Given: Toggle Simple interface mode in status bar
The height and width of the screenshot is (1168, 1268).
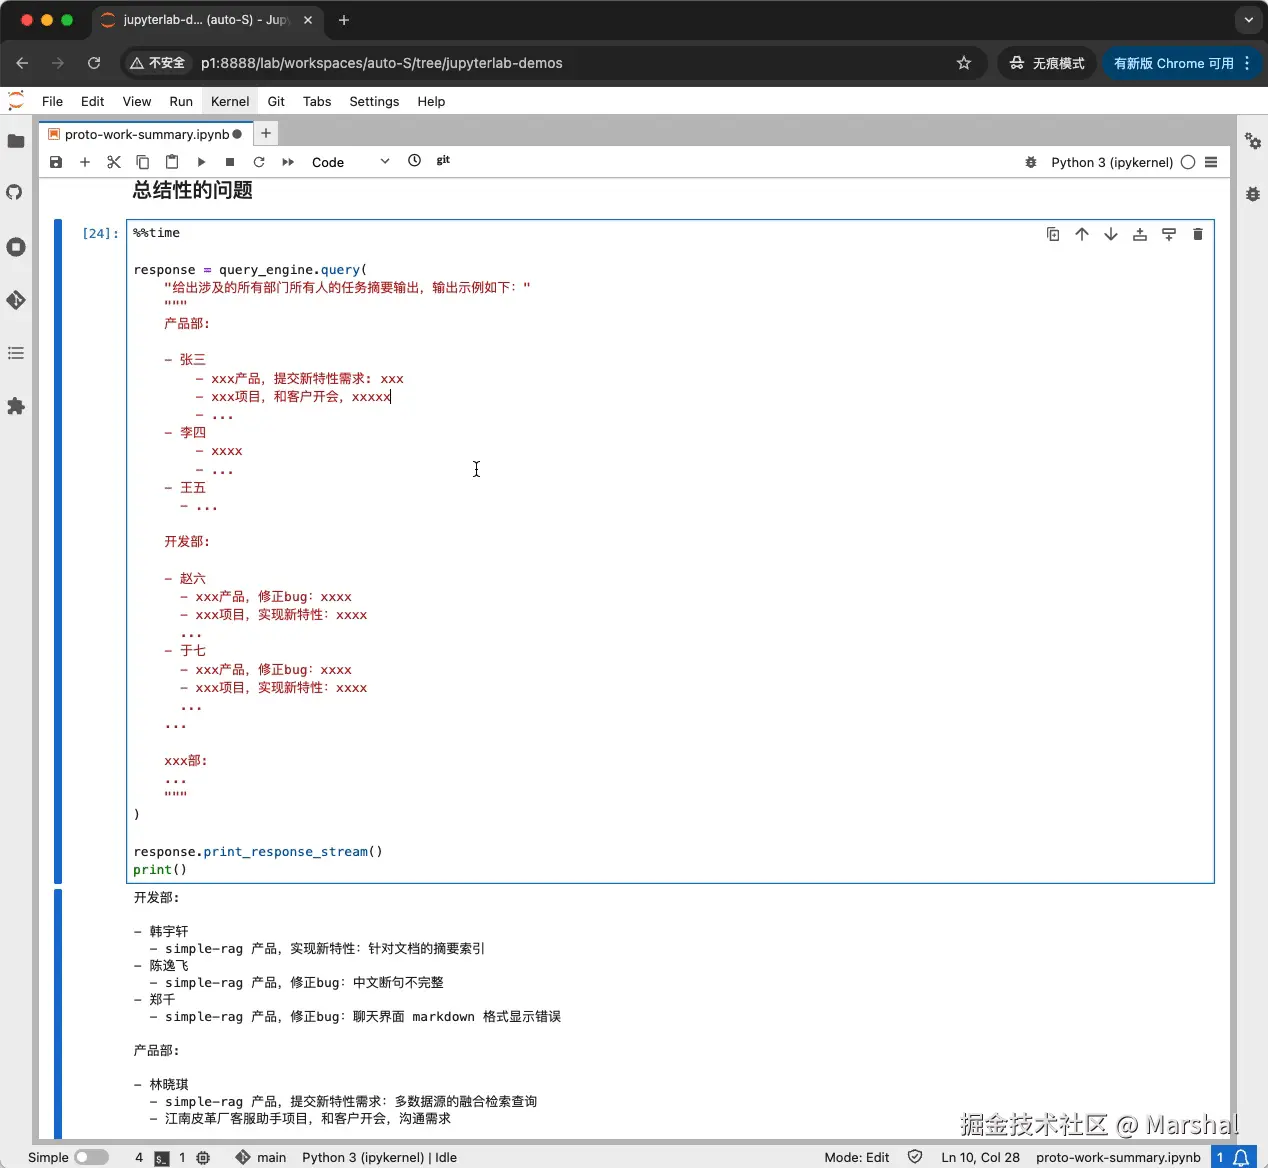Looking at the screenshot, I should (x=90, y=1157).
